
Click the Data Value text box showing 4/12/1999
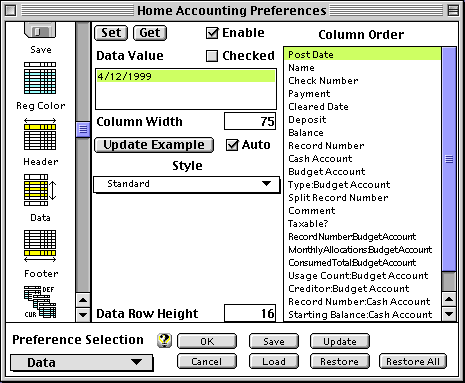pos(186,89)
